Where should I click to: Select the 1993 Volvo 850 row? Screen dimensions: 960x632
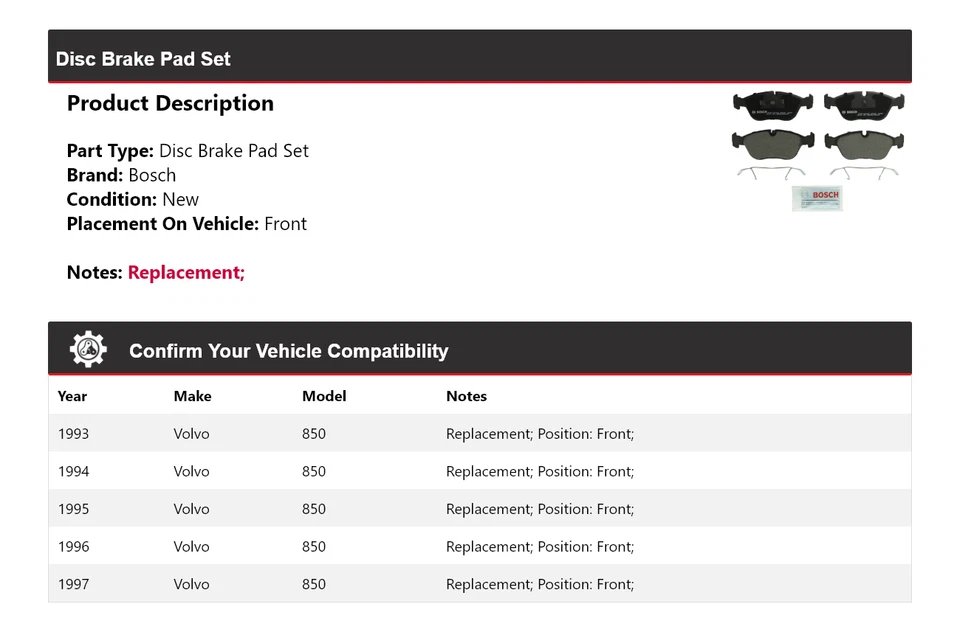point(479,434)
